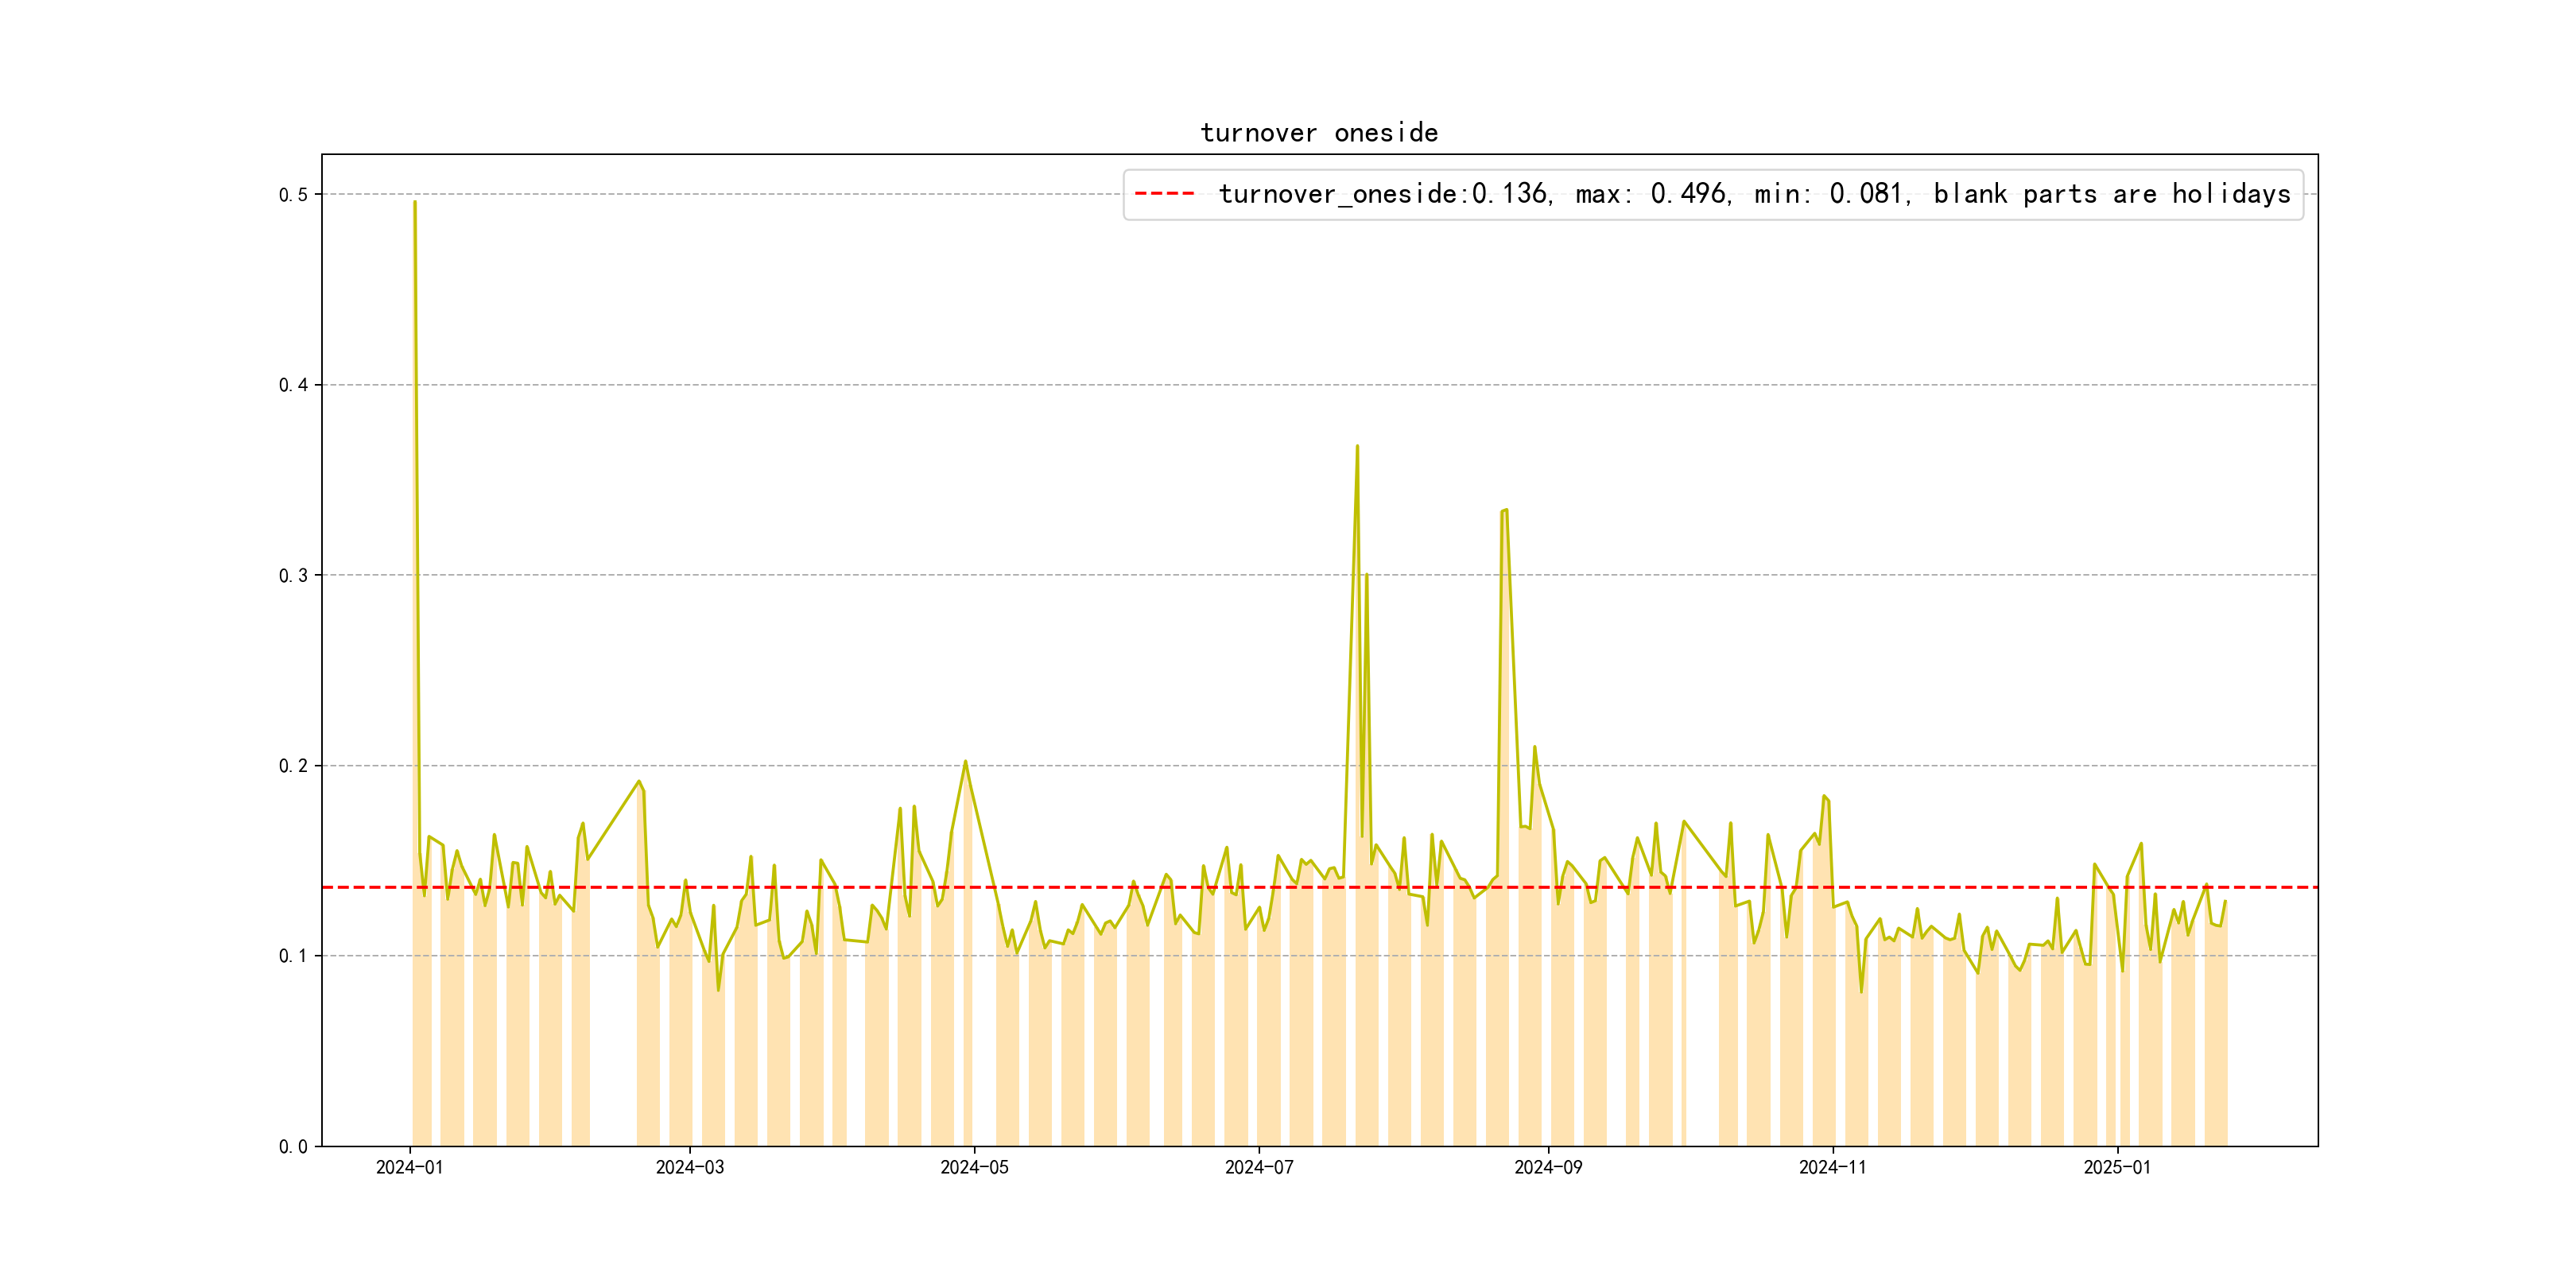Click the red dashed line sample in legend
This screenshot has height=1288, width=2576.
click(x=1164, y=194)
